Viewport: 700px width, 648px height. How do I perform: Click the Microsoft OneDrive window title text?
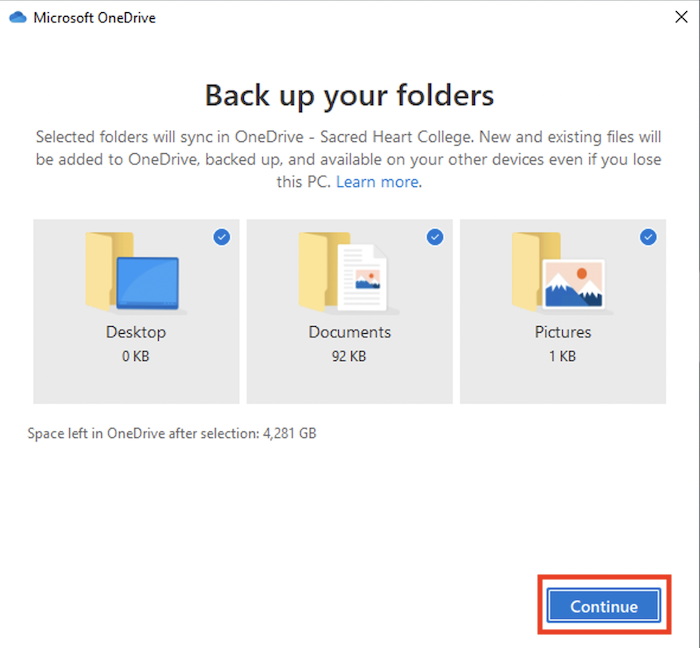pos(94,18)
